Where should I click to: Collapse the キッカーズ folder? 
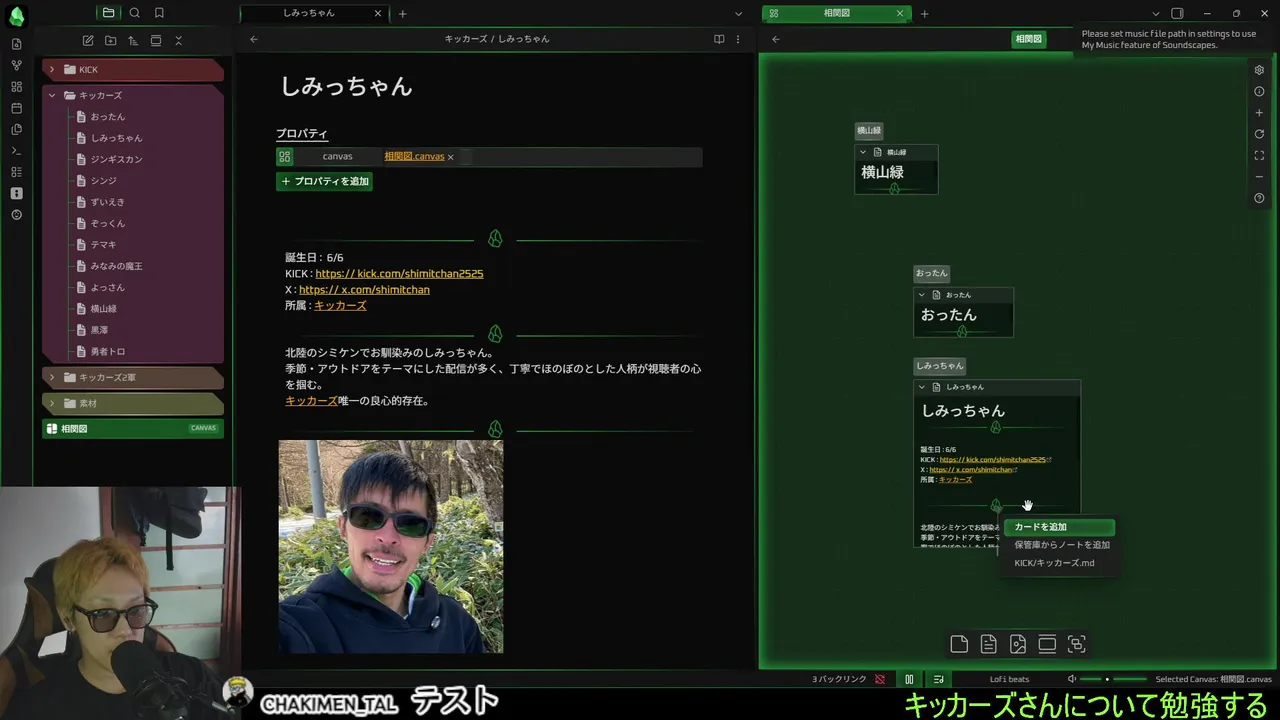pyautogui.click(x=133, y=95)
